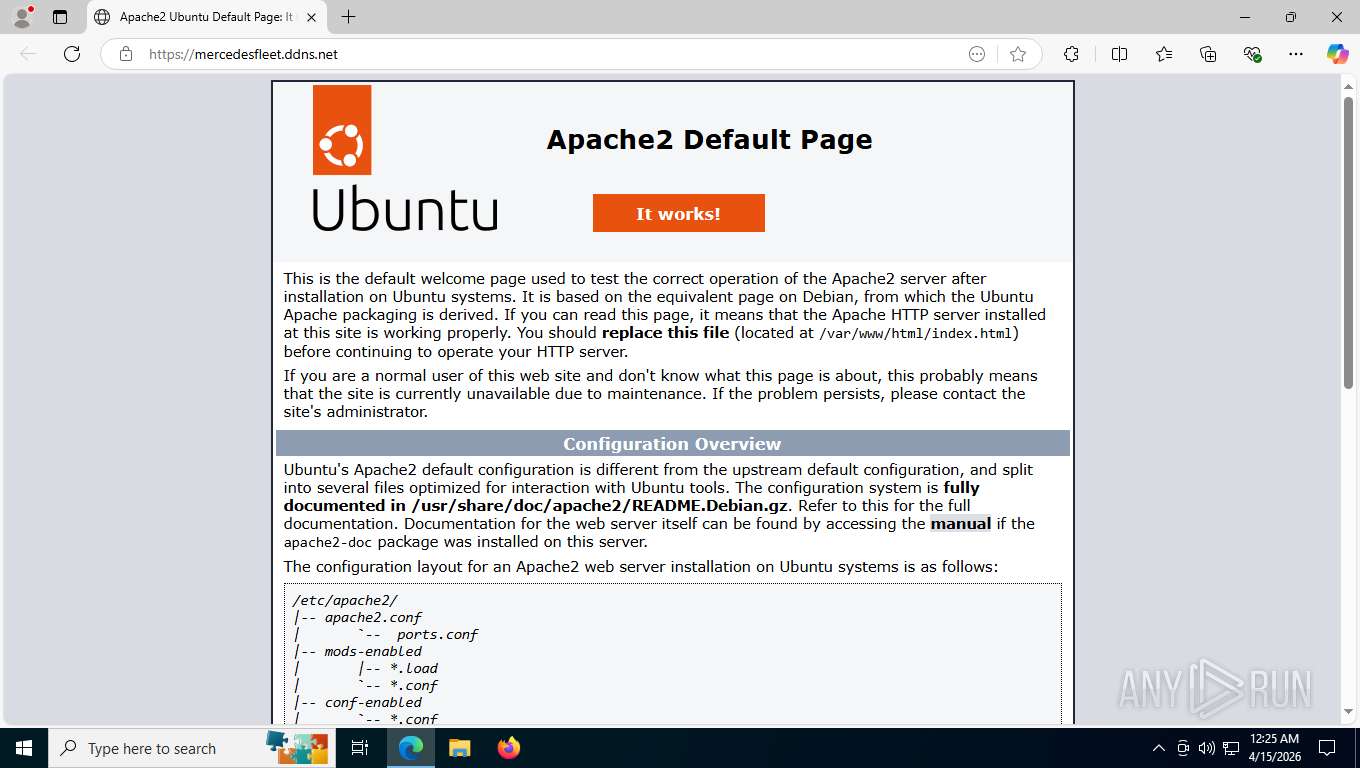The height and width of the screenshot is (768, 1360).
Task: Click the '/var/www/html/index.html' path text
Action: pos(916,333)
